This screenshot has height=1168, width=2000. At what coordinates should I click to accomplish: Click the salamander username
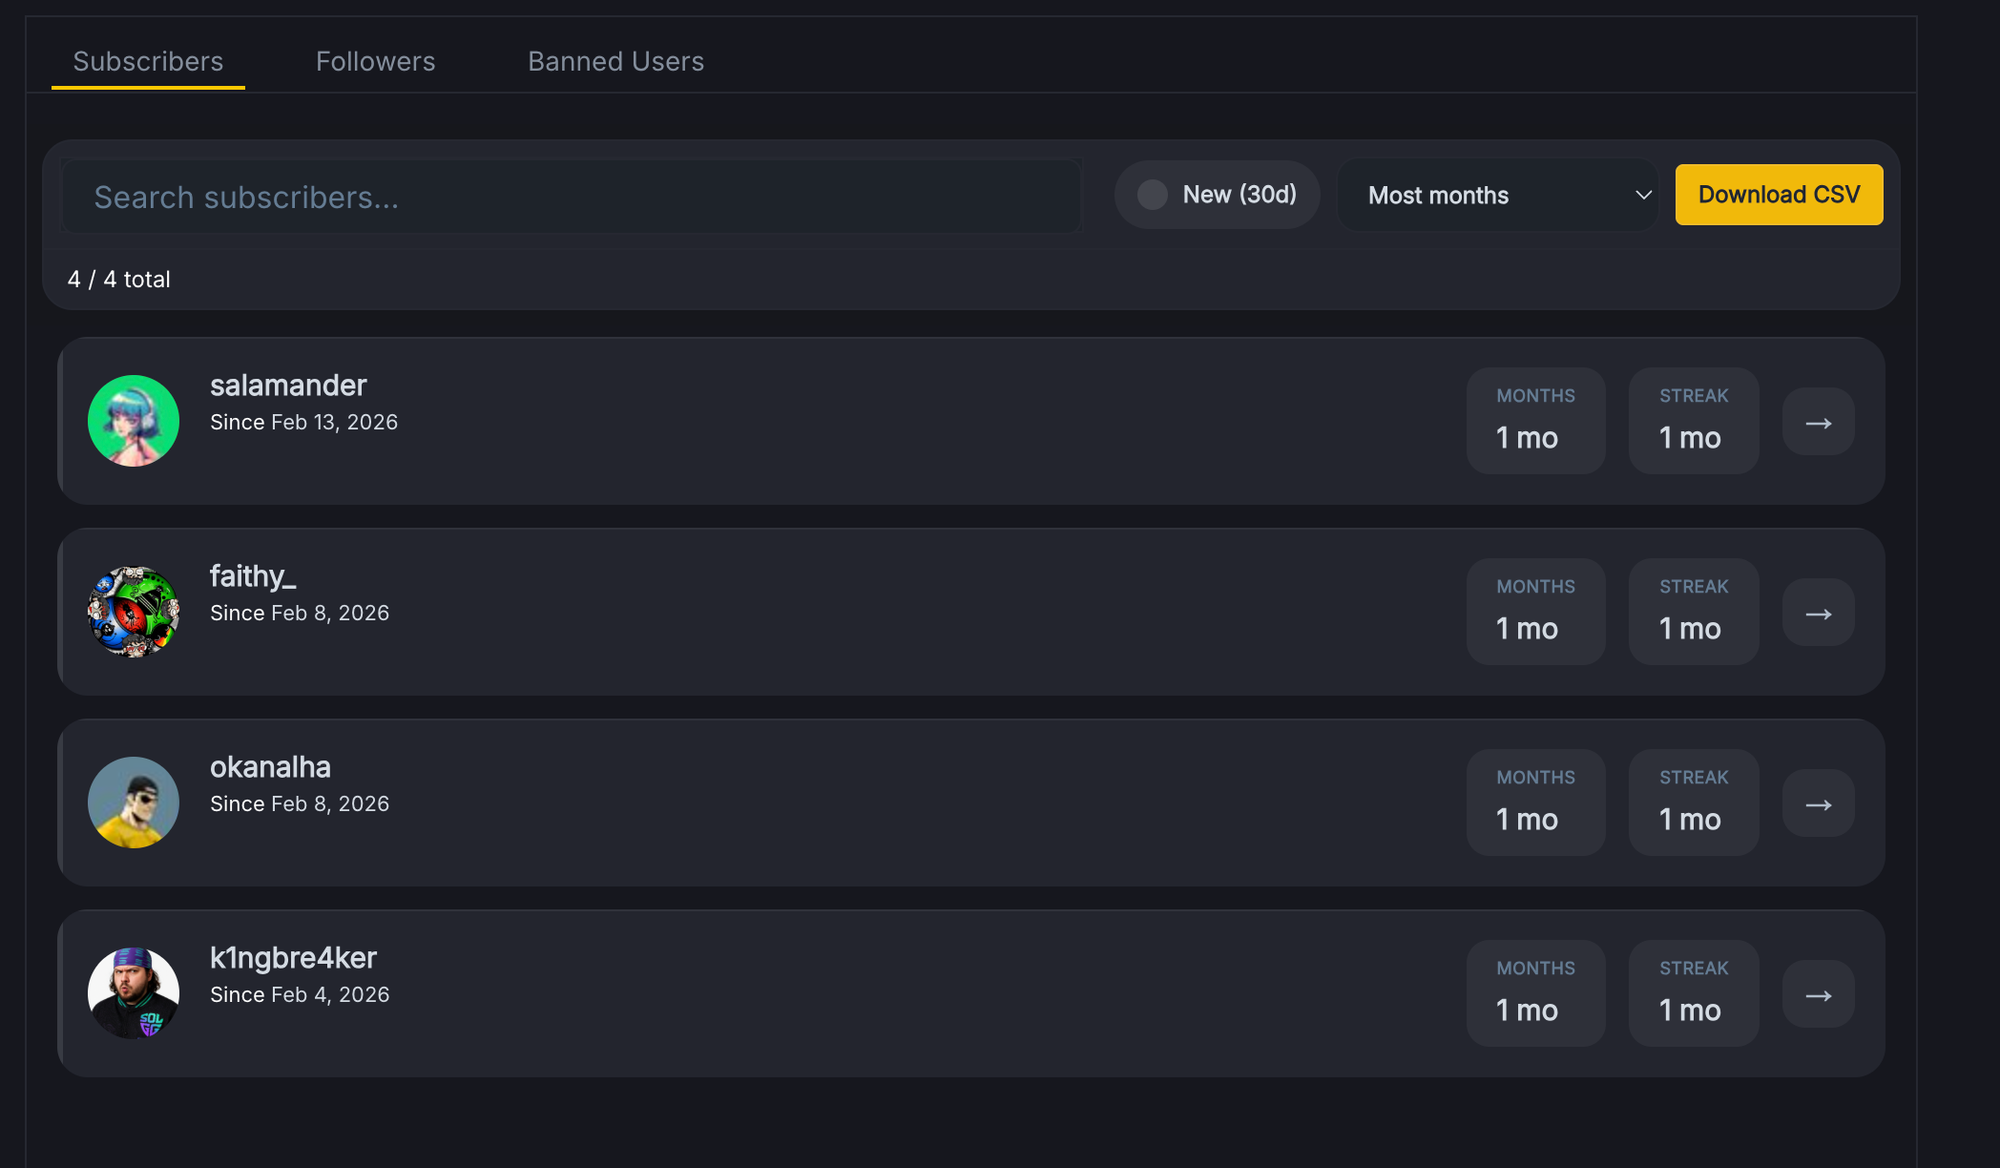(288, 385)
